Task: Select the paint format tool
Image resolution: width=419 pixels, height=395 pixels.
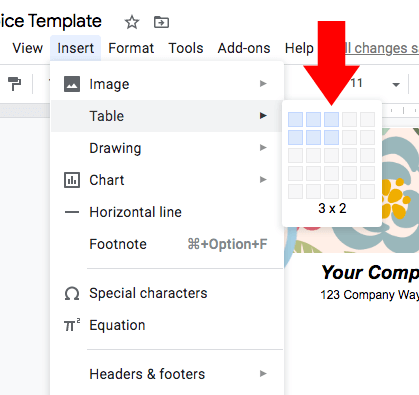Action: coord(14,84)
